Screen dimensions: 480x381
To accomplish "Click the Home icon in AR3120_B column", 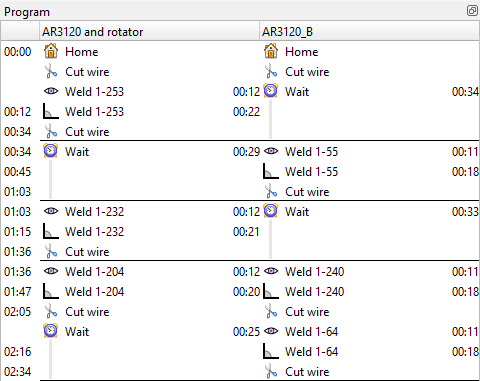I will (x=271, y=51).
